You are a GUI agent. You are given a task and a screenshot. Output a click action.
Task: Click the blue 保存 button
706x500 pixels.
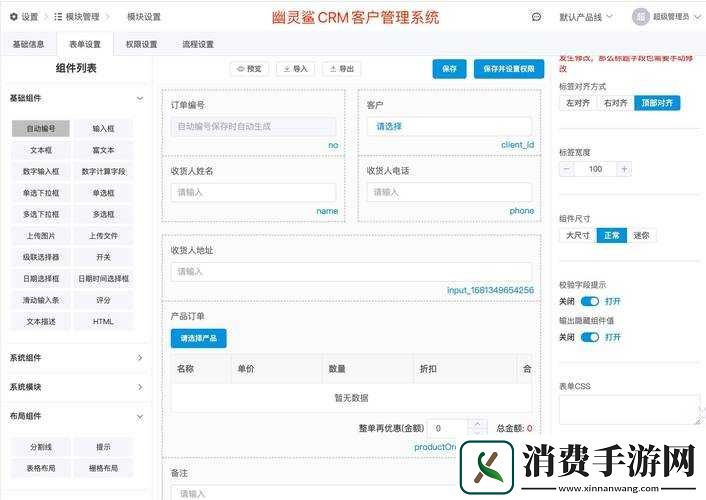tap(449, 69)
